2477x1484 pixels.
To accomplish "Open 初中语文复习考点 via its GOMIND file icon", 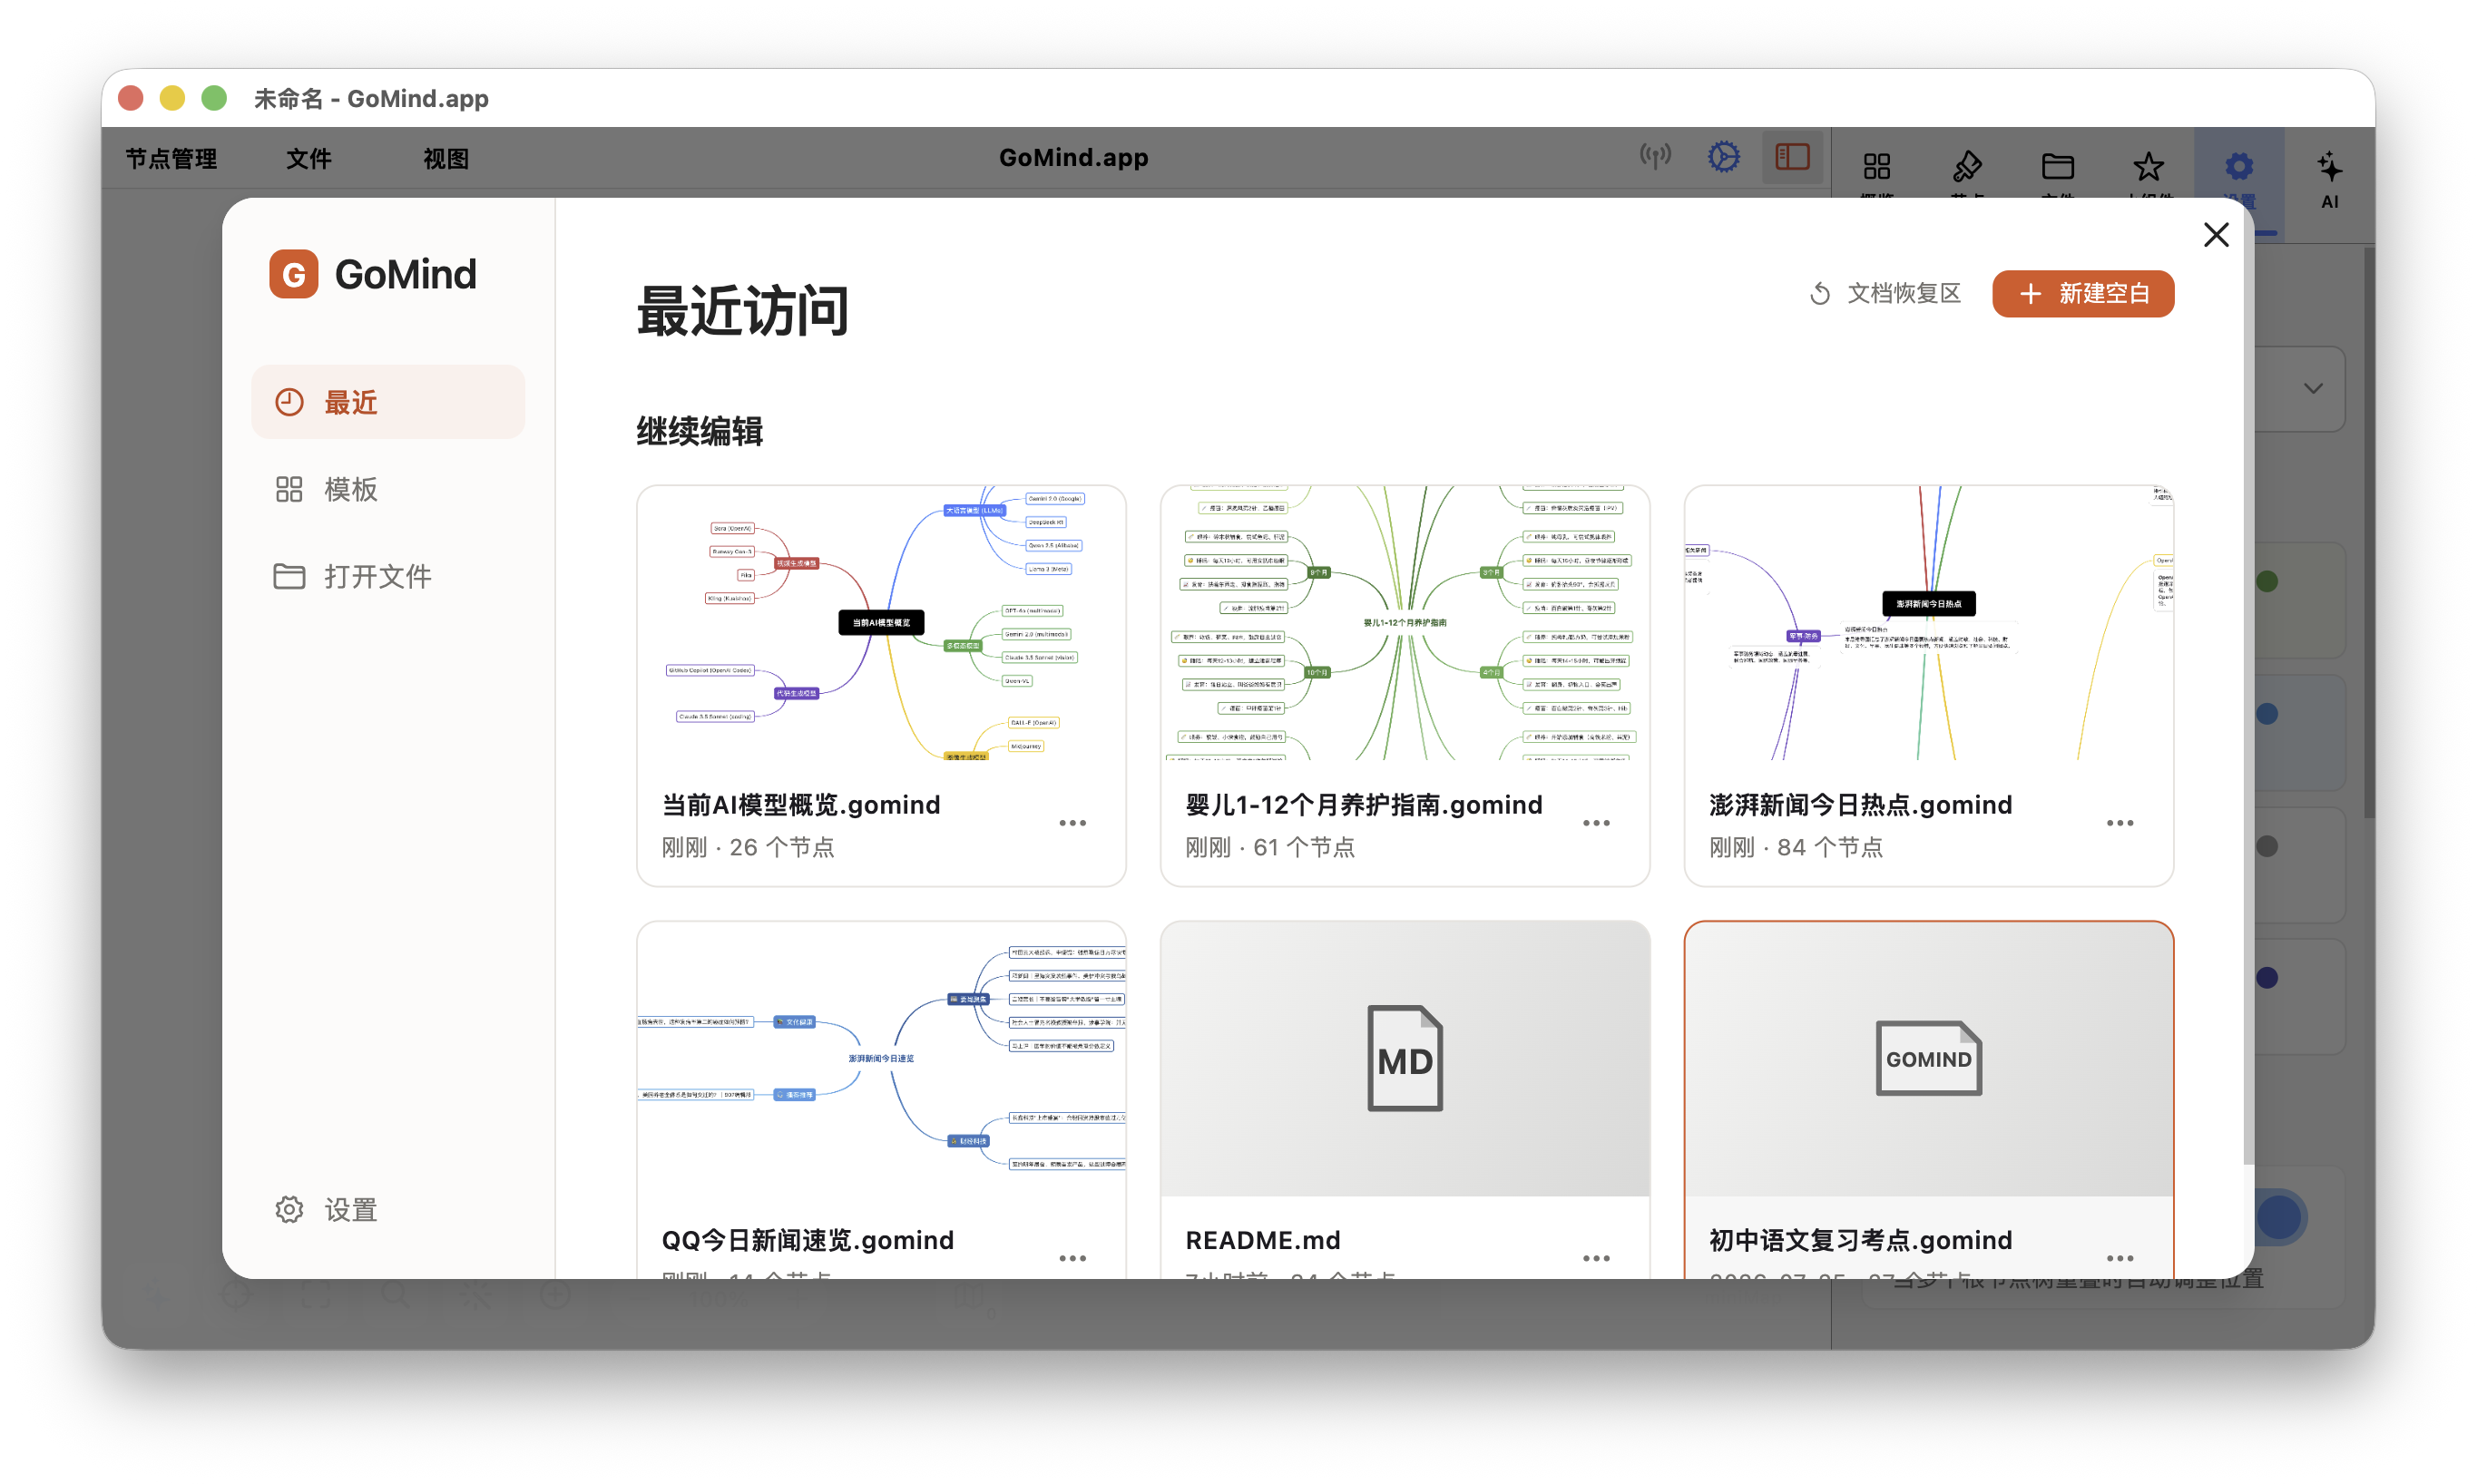I will [1928, 1058].
